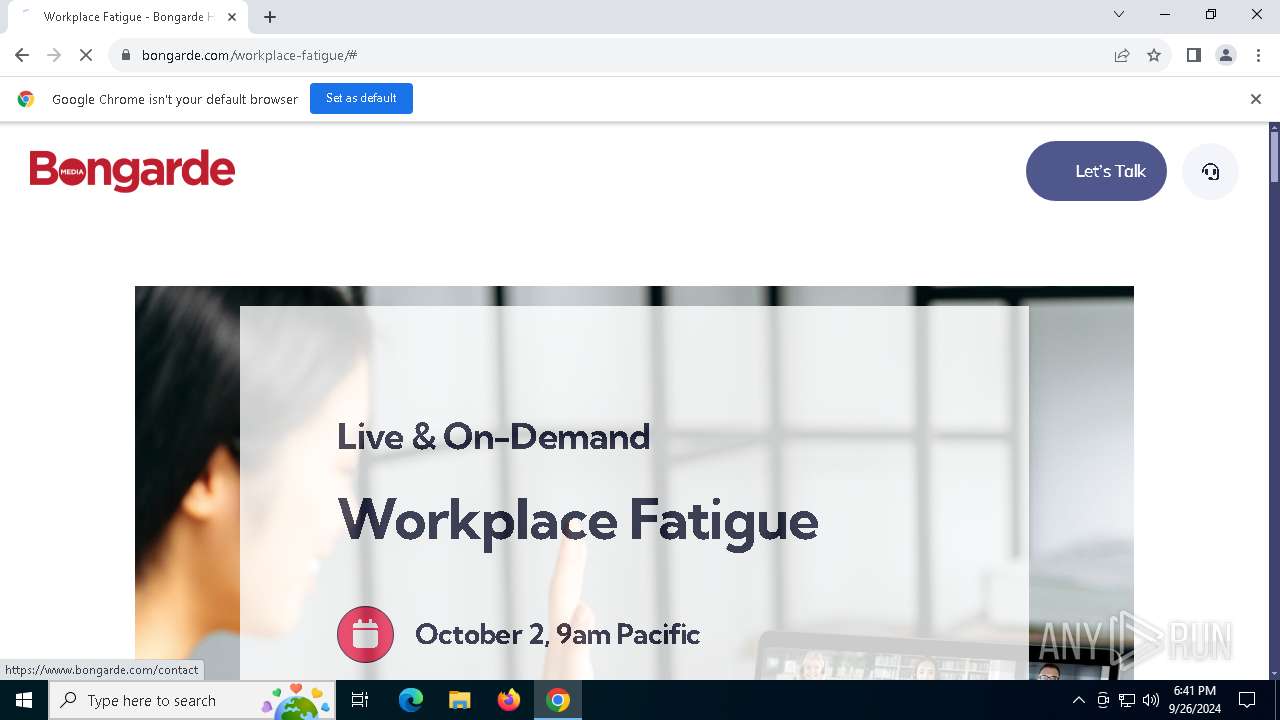This screenshot has width=1280, height=720.
Task: Expand the tab search dropdown
Action: [x=1119, y=14]
